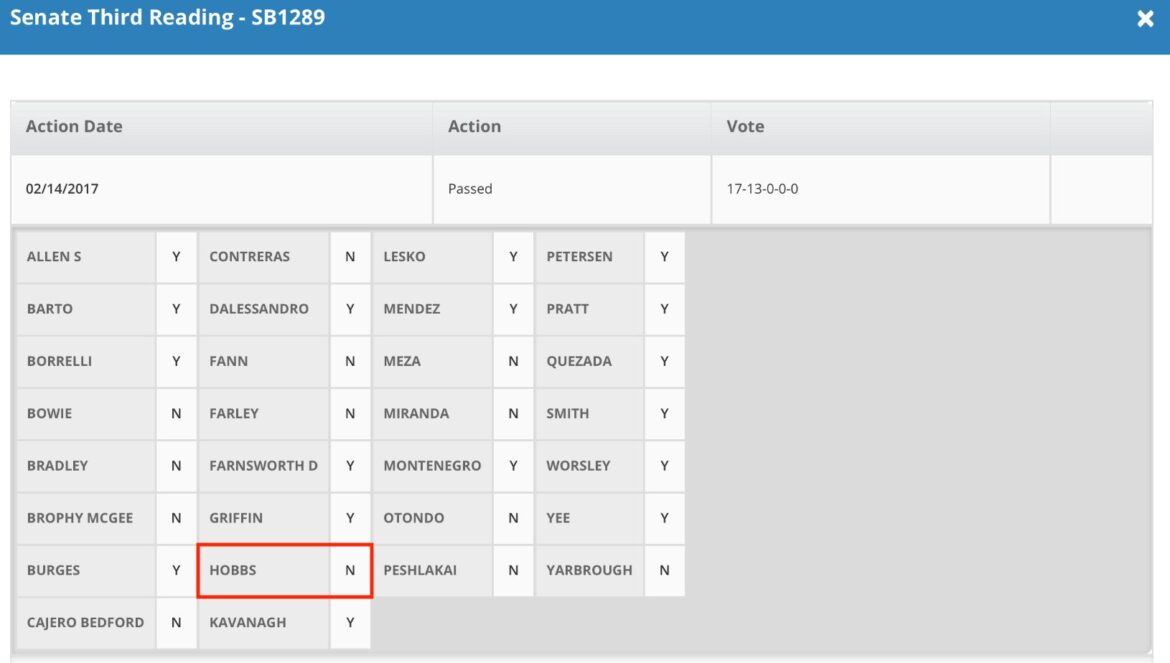Select the QUEZADA name cell
Screen dimensions: 1170x663
pyautogui.click(x=589, y=362)
